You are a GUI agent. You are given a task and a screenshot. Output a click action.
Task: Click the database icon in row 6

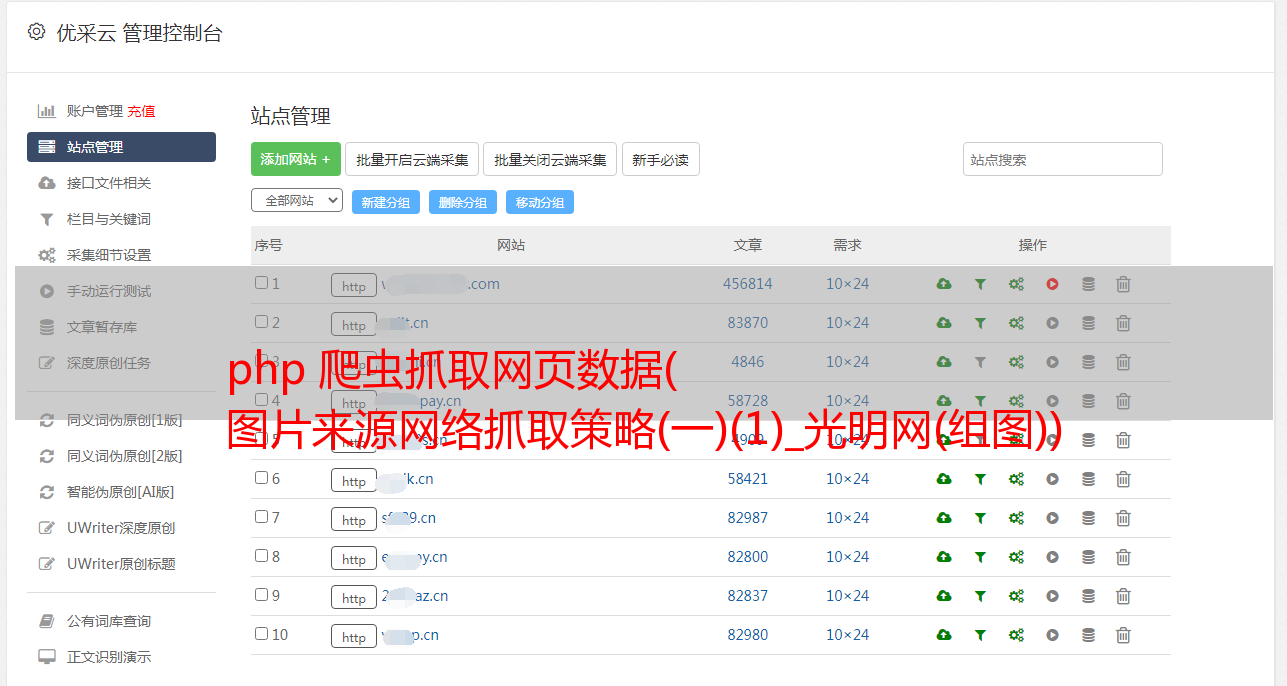coord(1088,479)
